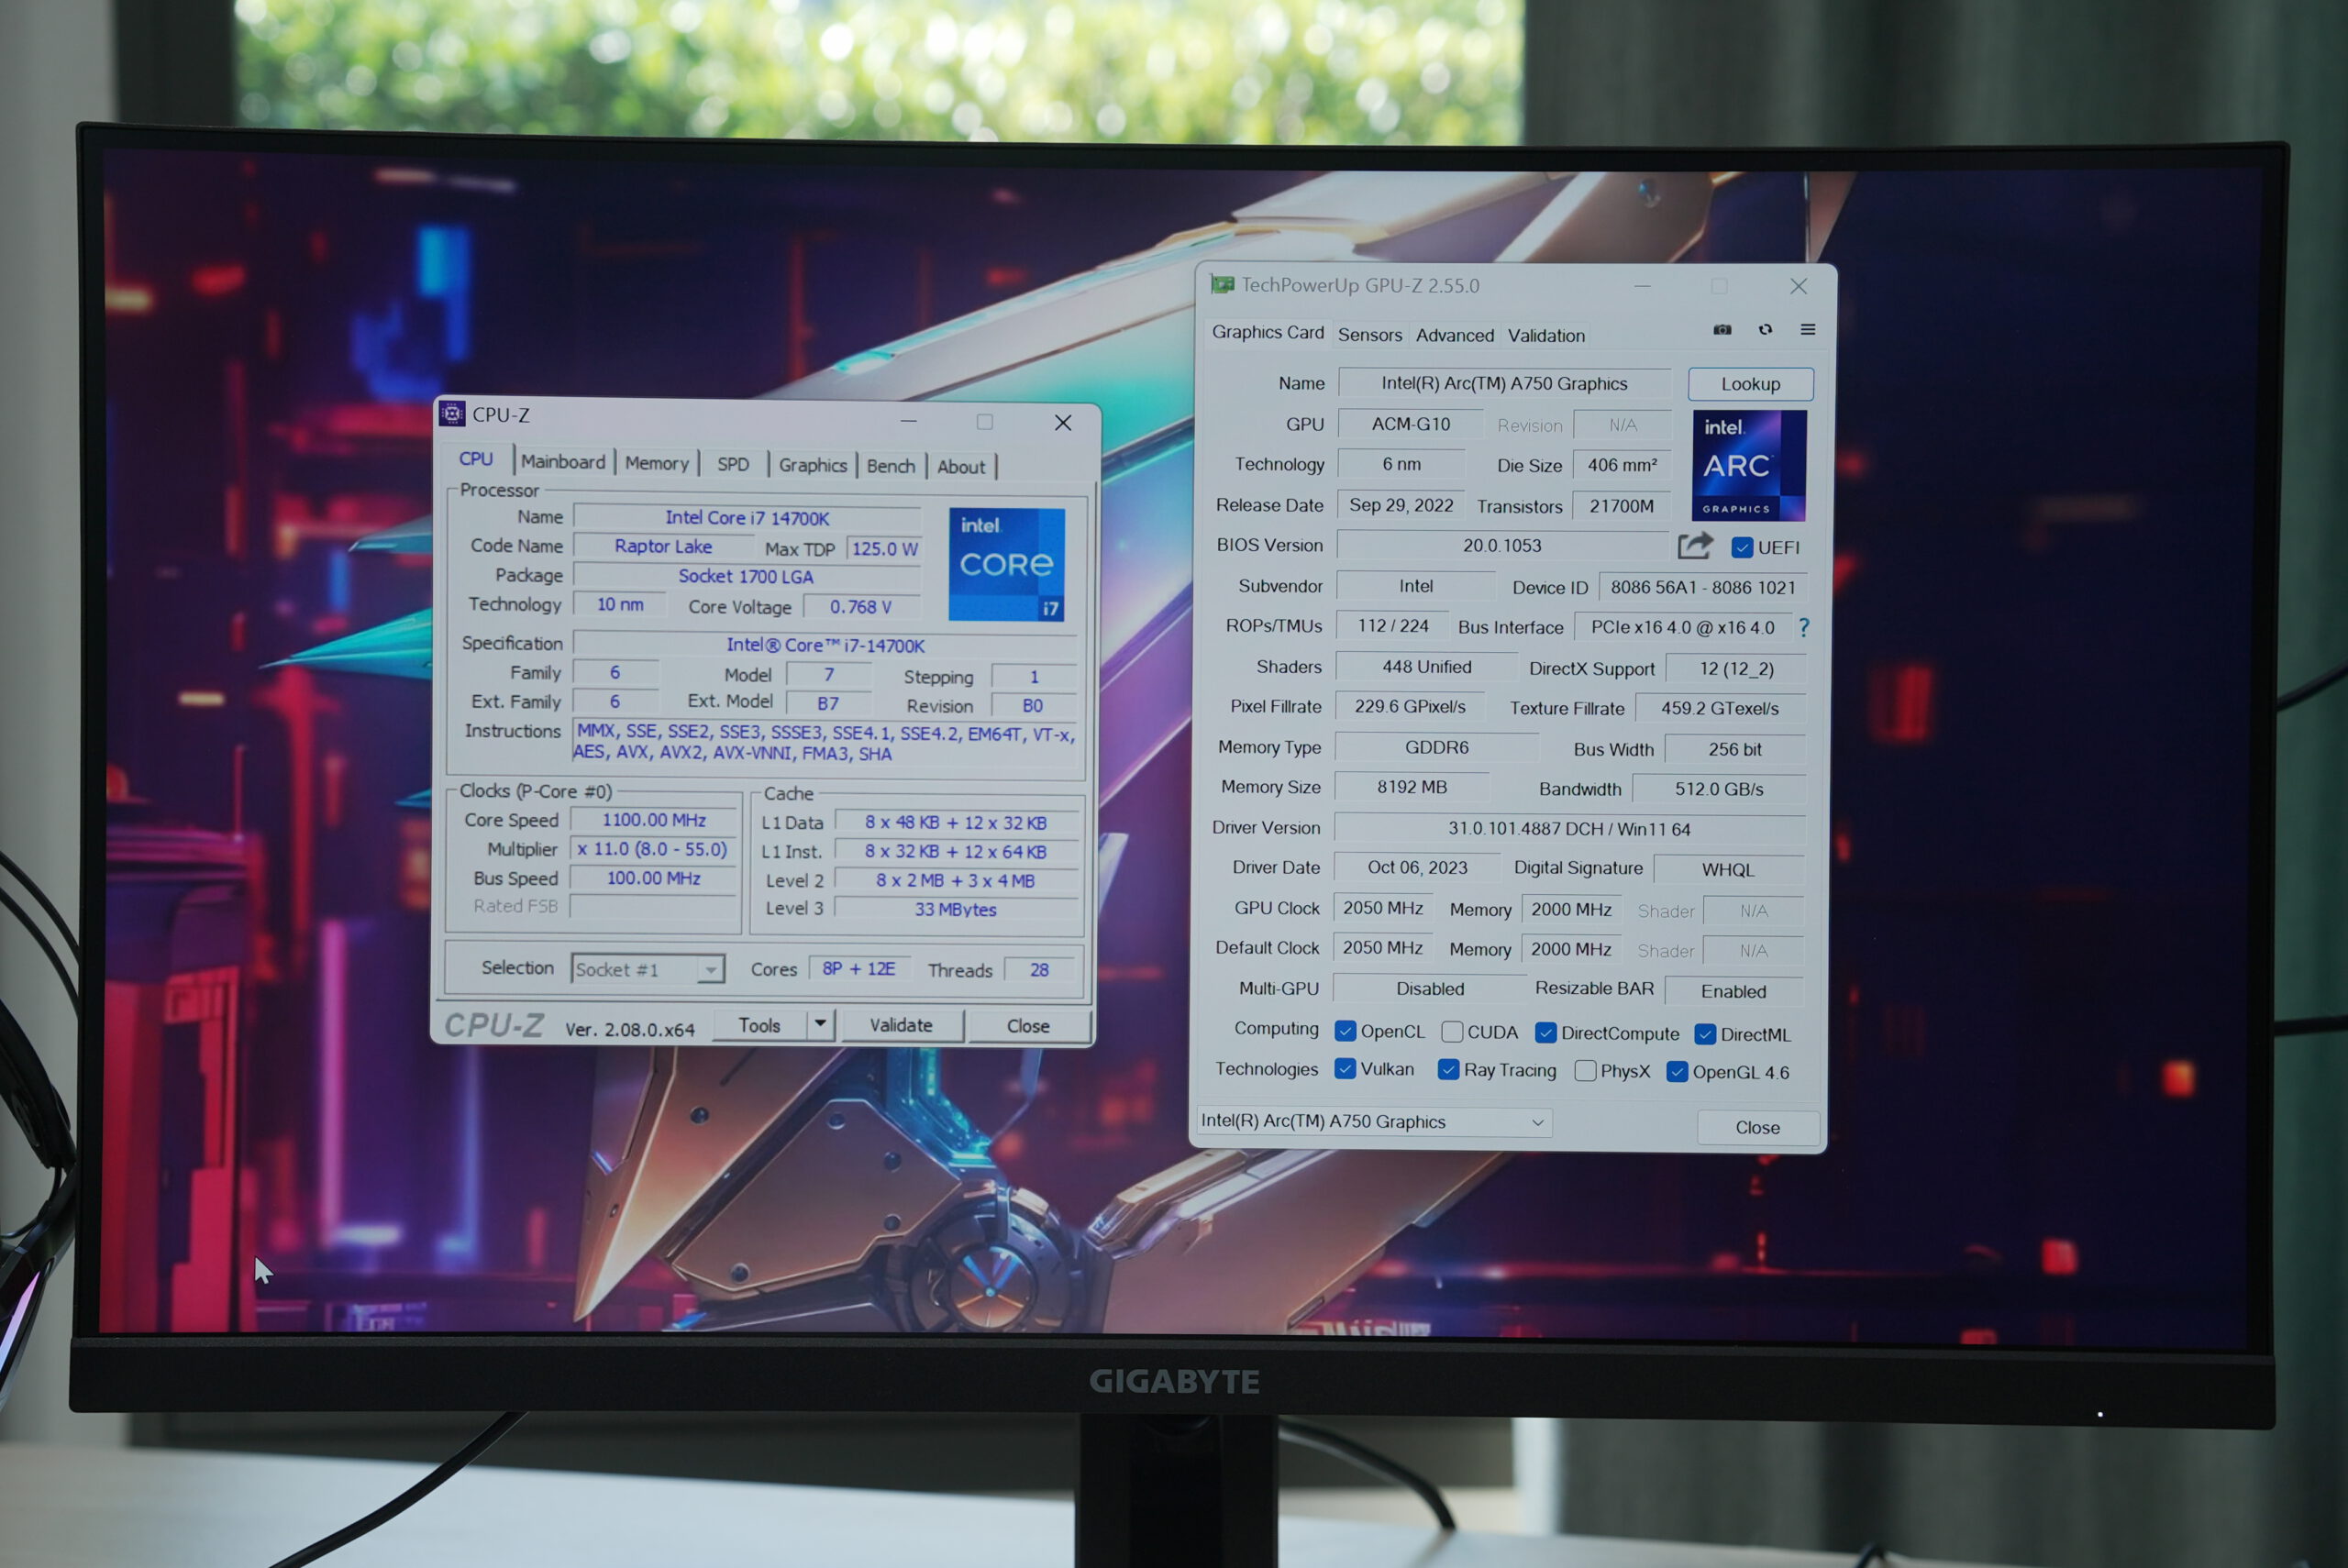Image resolution: width=2348 pixels, height=1568 pixels.
Task: Click the Instructions list in CPU-Z
Action: tap(824, 742)
